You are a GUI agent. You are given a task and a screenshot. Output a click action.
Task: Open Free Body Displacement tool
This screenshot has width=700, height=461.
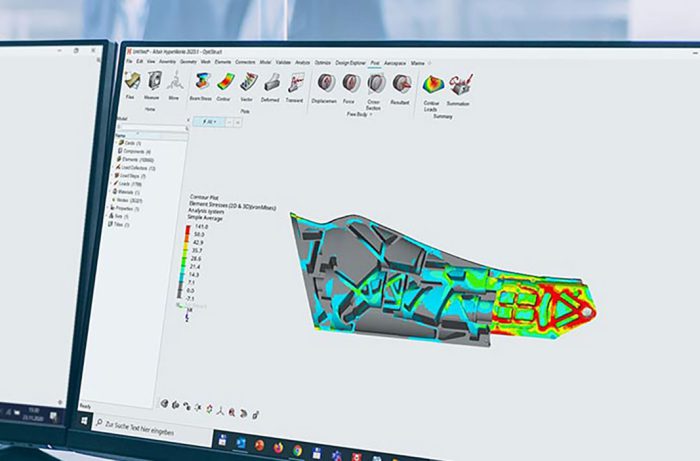coord(325,84)
